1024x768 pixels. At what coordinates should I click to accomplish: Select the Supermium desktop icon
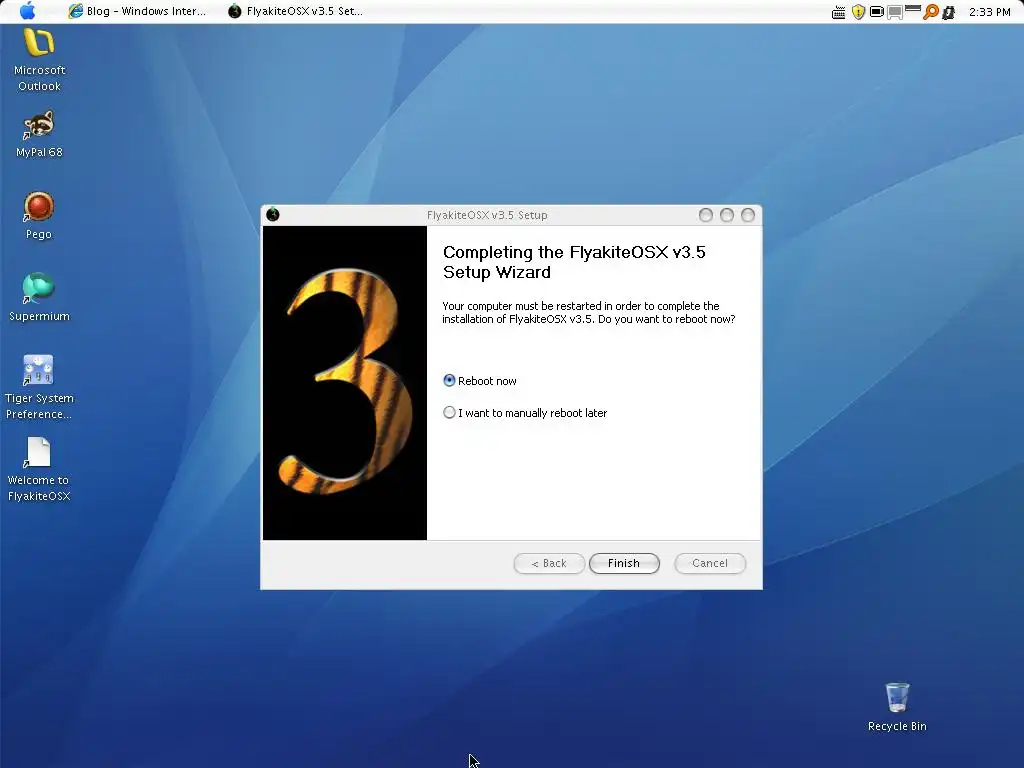(x=39, y=298)
